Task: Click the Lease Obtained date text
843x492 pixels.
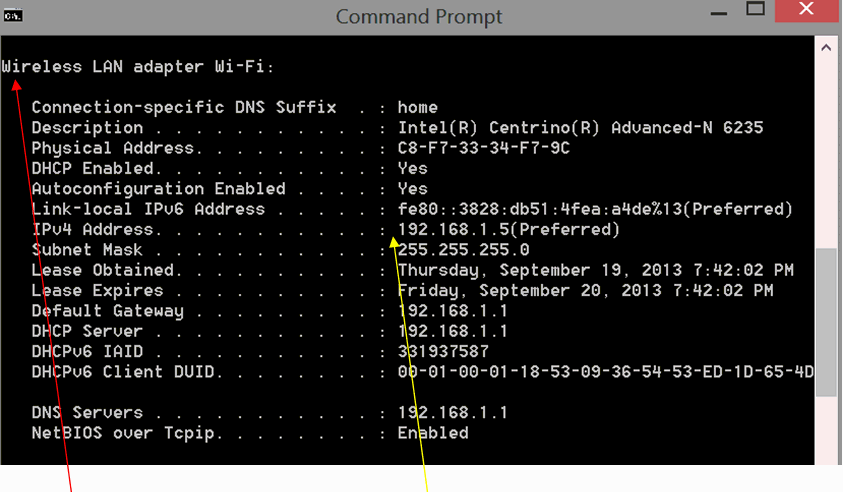Action: coord(596,270)
